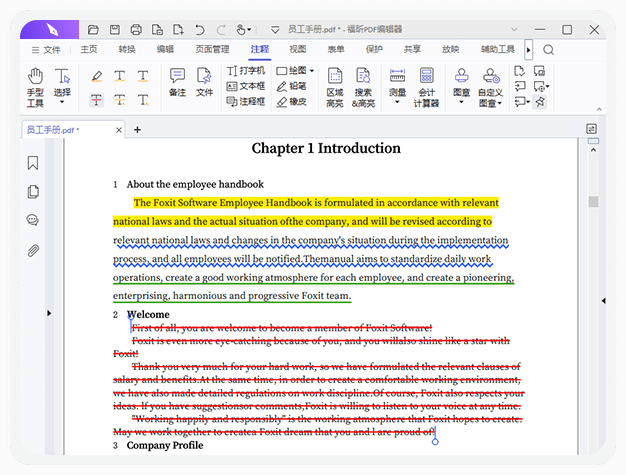Expand the Measure (测量) dropdown arrow
Image resolution: width=626 pixels, height=475 pixels.
397,102
